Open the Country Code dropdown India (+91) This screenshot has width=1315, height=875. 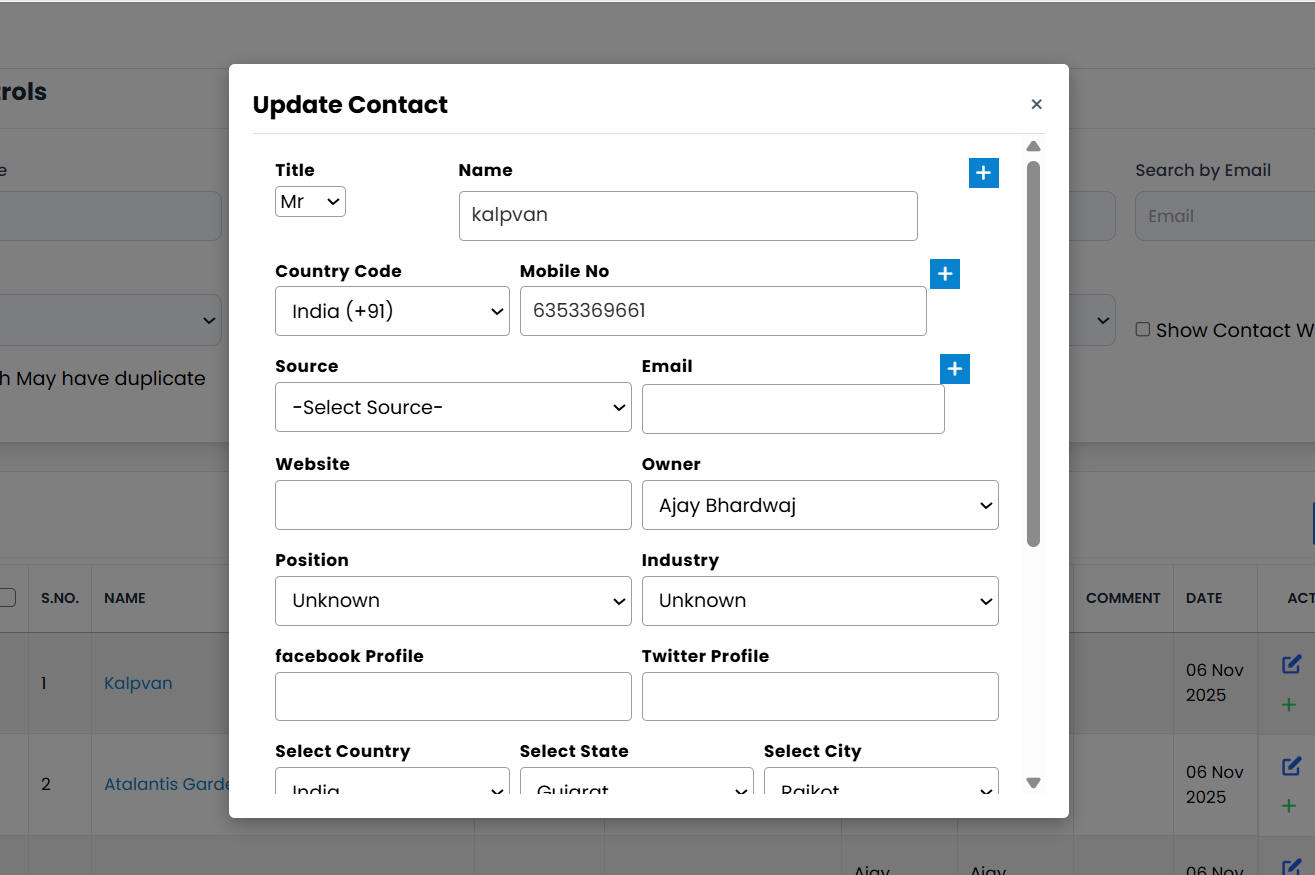[x=392, y=311]
